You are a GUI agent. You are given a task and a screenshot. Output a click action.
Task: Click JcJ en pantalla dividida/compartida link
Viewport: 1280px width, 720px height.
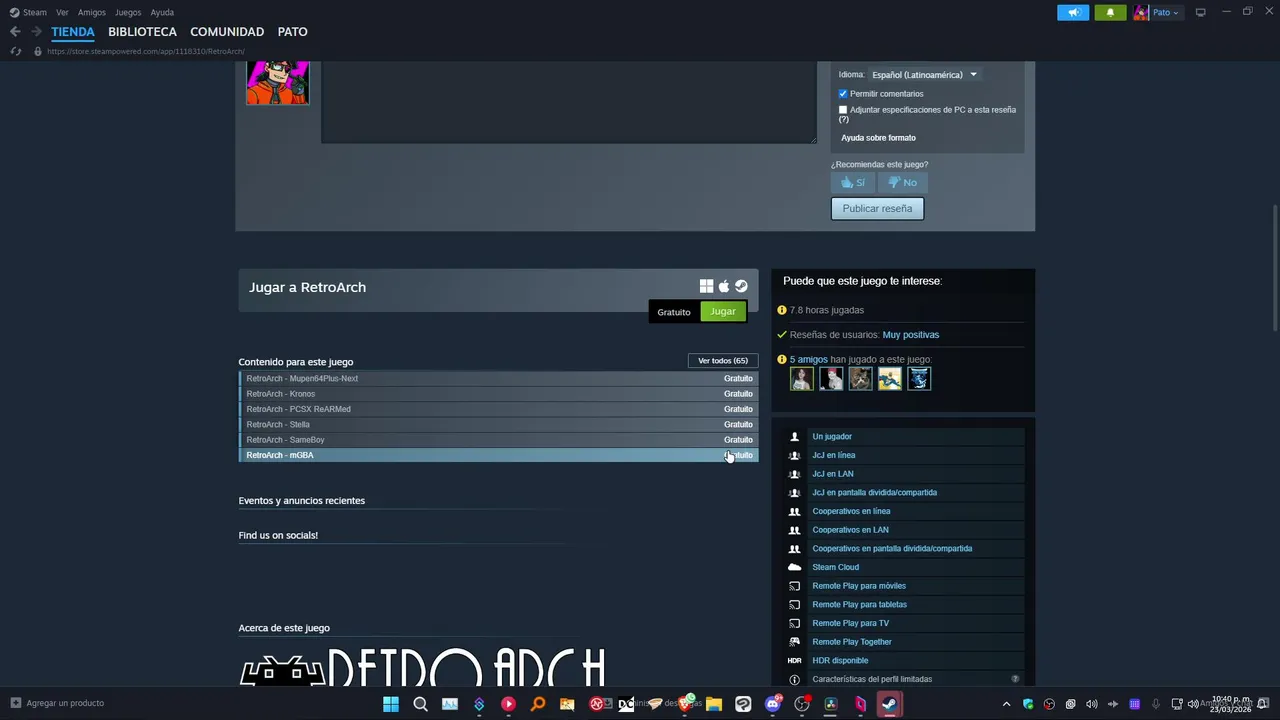click(x=874, y=493)
